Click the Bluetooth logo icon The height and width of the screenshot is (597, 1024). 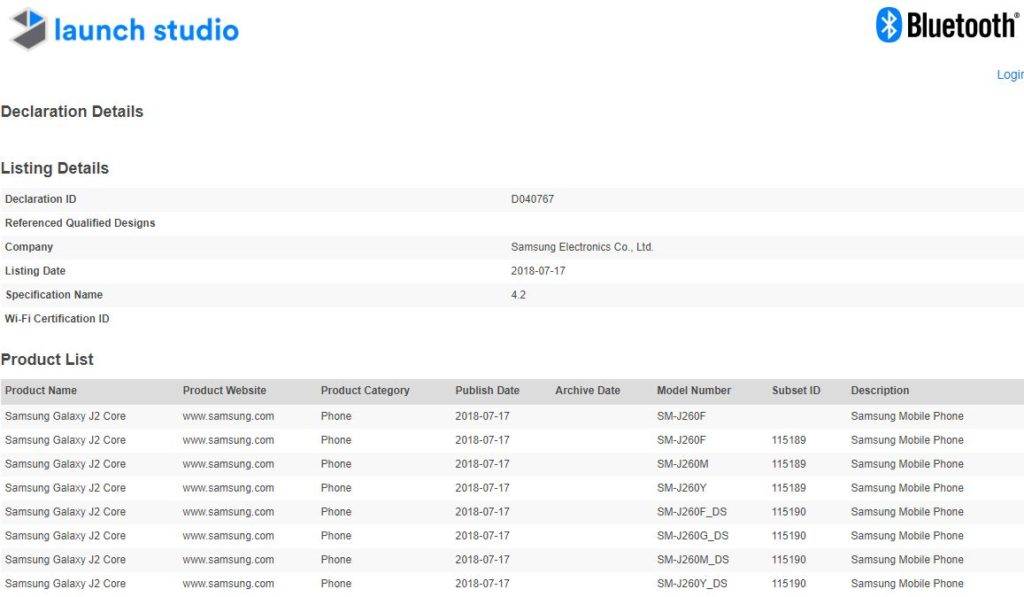[x=889, y=25]
